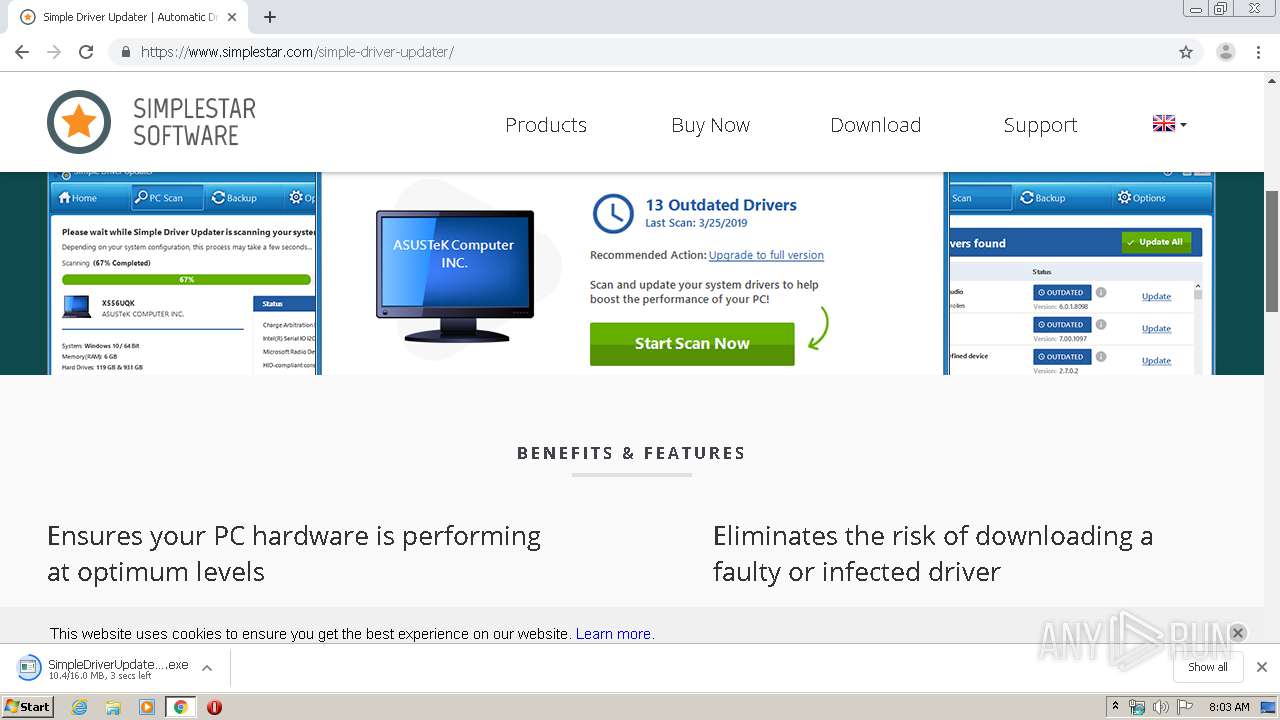
Task: Click the browser forward arrow
Action: (54, 52)
